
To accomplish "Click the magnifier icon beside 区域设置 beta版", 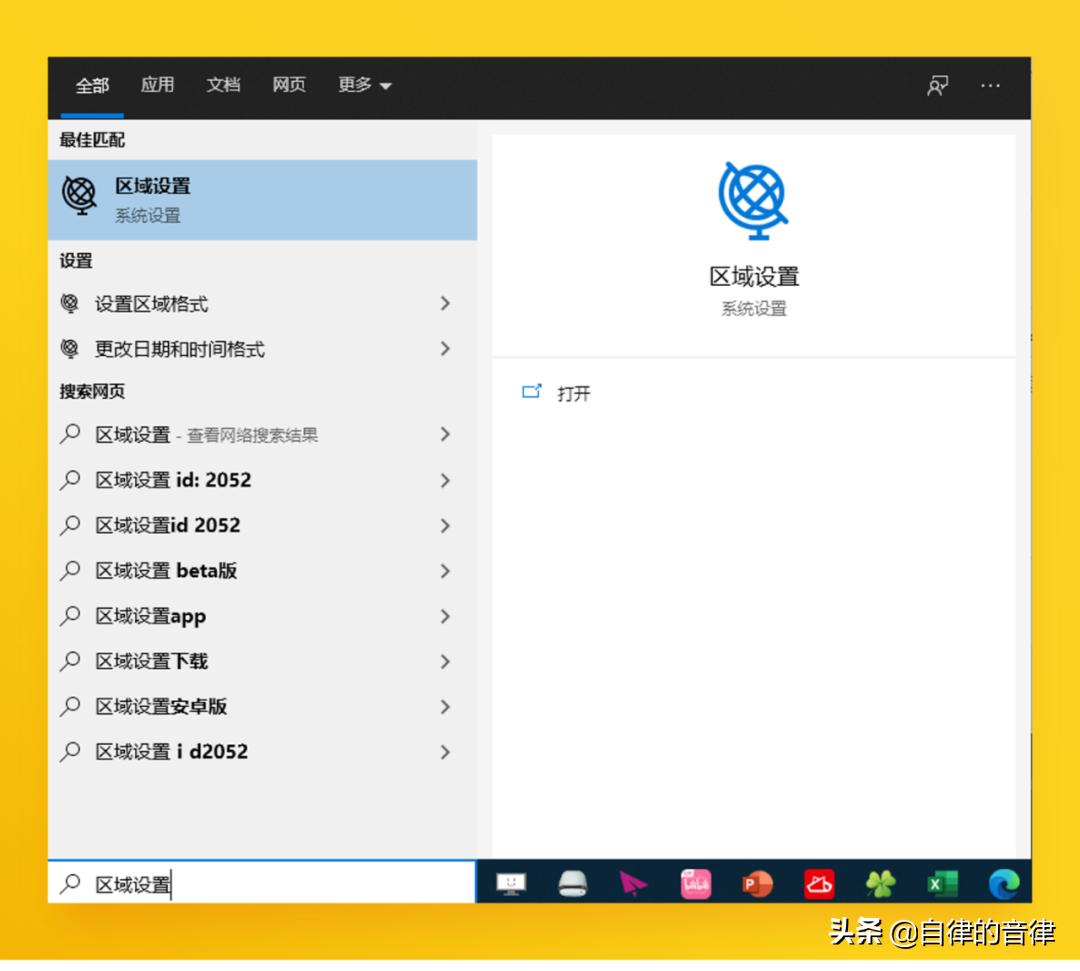I will point(70,570).
